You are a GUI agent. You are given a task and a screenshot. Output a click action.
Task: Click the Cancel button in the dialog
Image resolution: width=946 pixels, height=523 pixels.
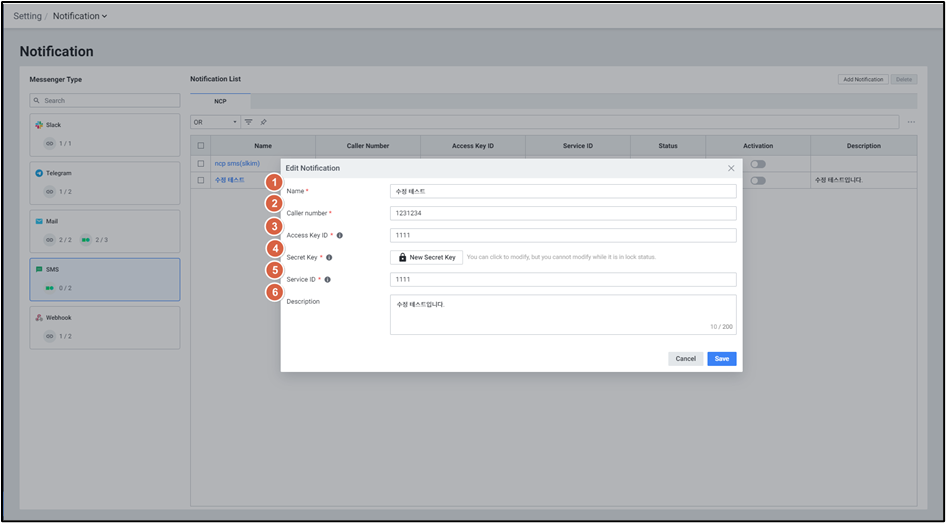[685, 359]
